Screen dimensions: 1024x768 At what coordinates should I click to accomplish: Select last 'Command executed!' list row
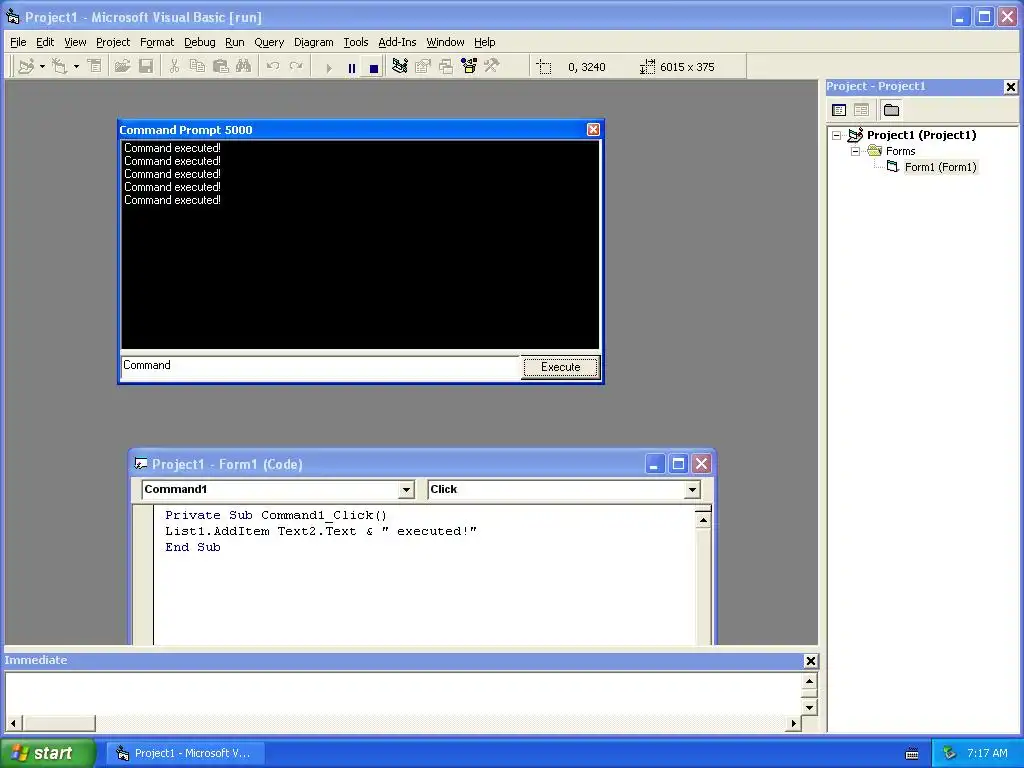172,200
